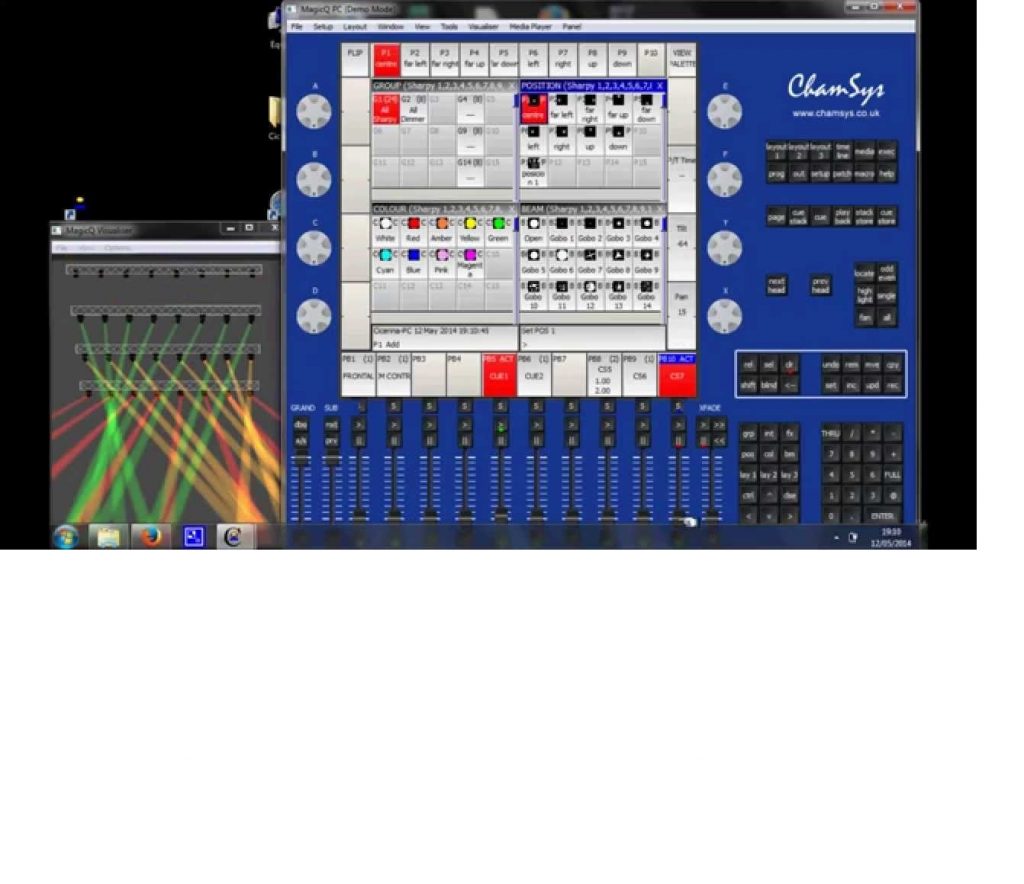Open the Setup menu
1024x884 pixels.
(323, 27)
